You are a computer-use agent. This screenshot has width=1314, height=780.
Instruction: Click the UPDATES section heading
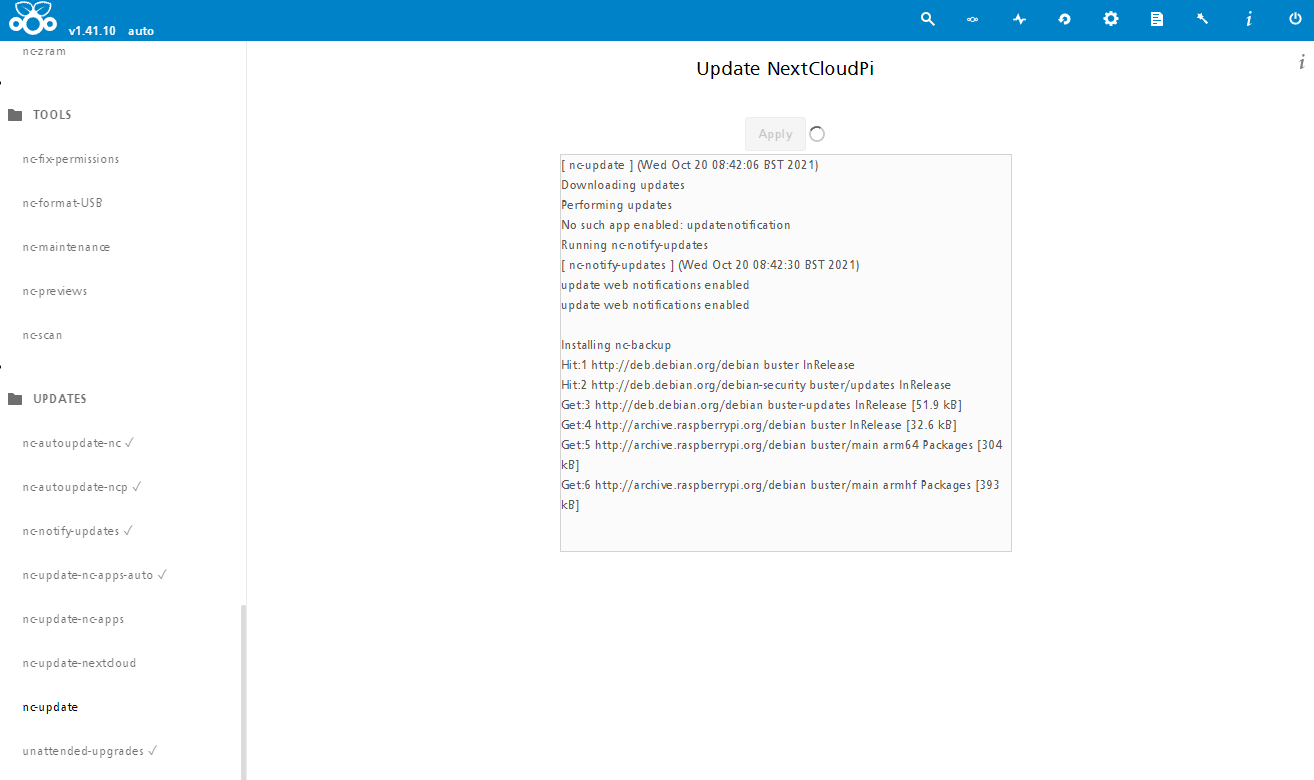pyautogui.click(x=60, y=399)
